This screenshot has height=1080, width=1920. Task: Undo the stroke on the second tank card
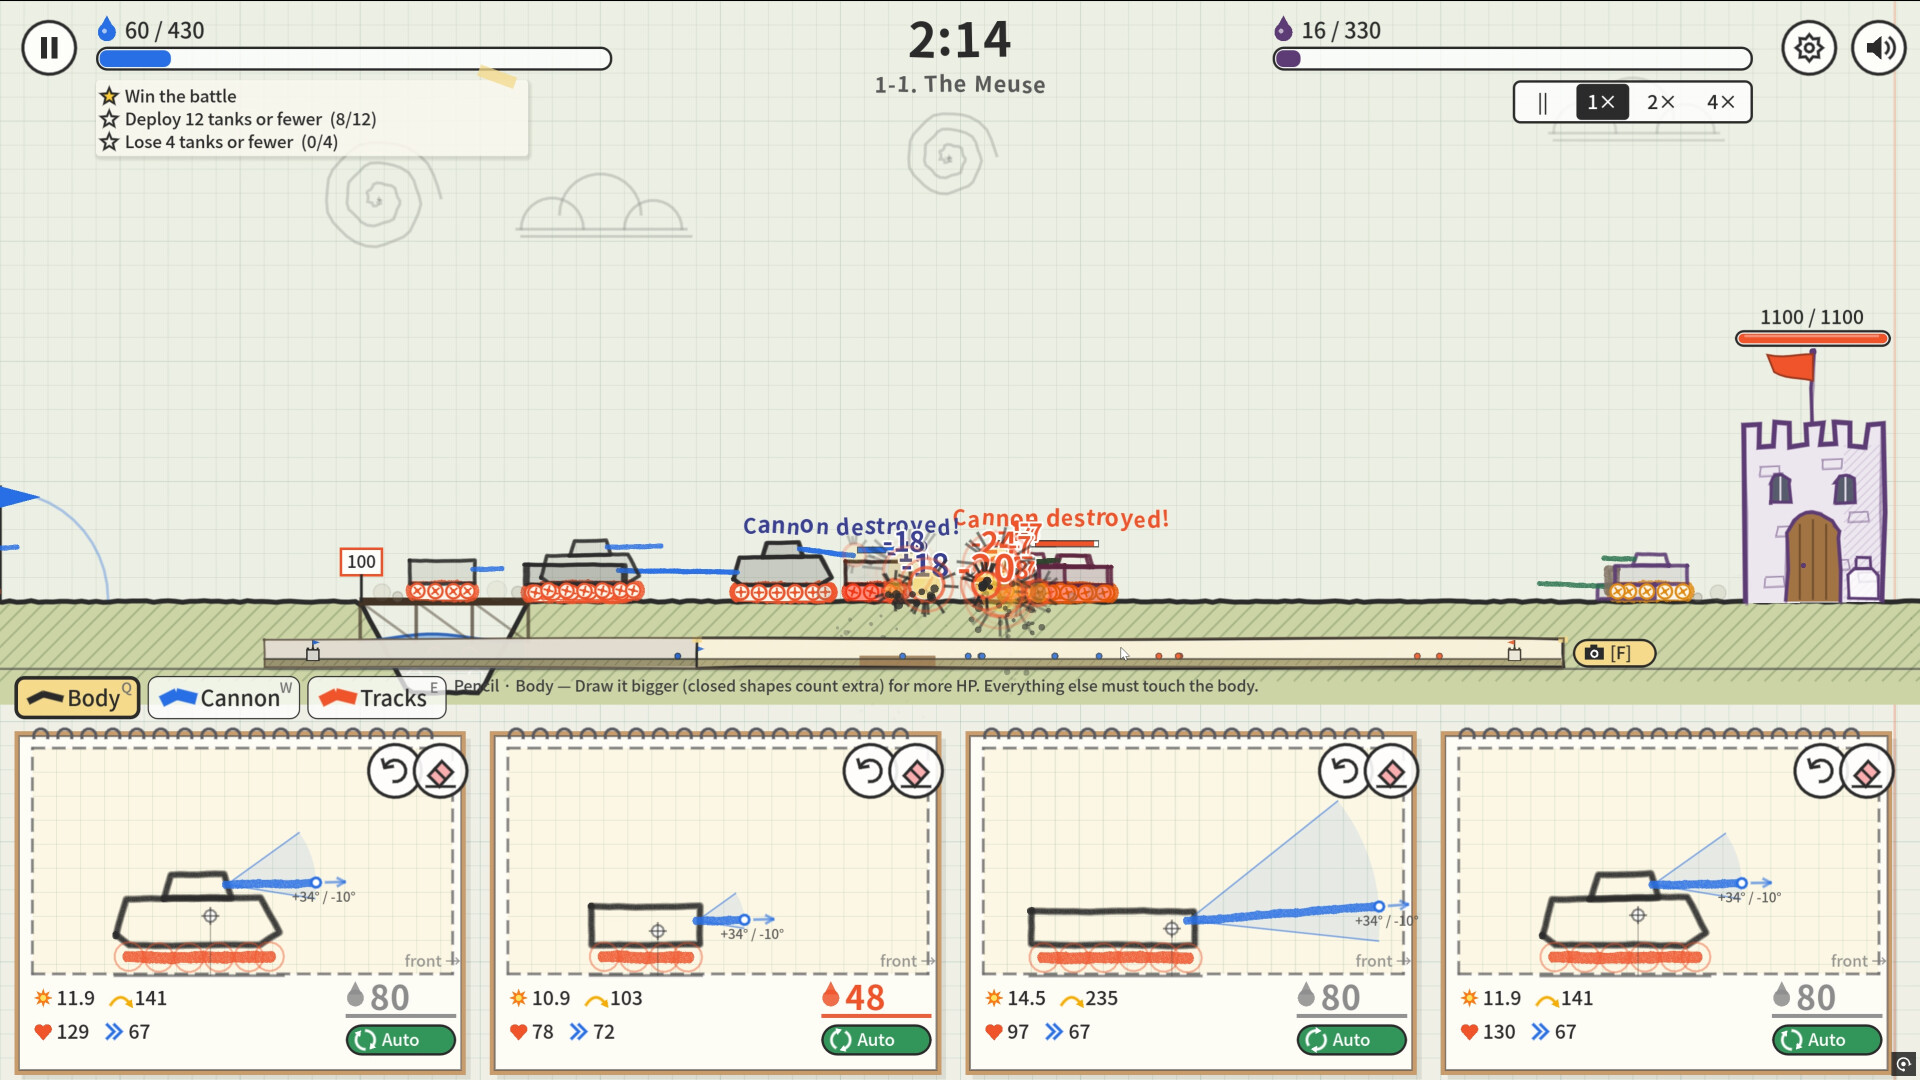tap(869, 771)
